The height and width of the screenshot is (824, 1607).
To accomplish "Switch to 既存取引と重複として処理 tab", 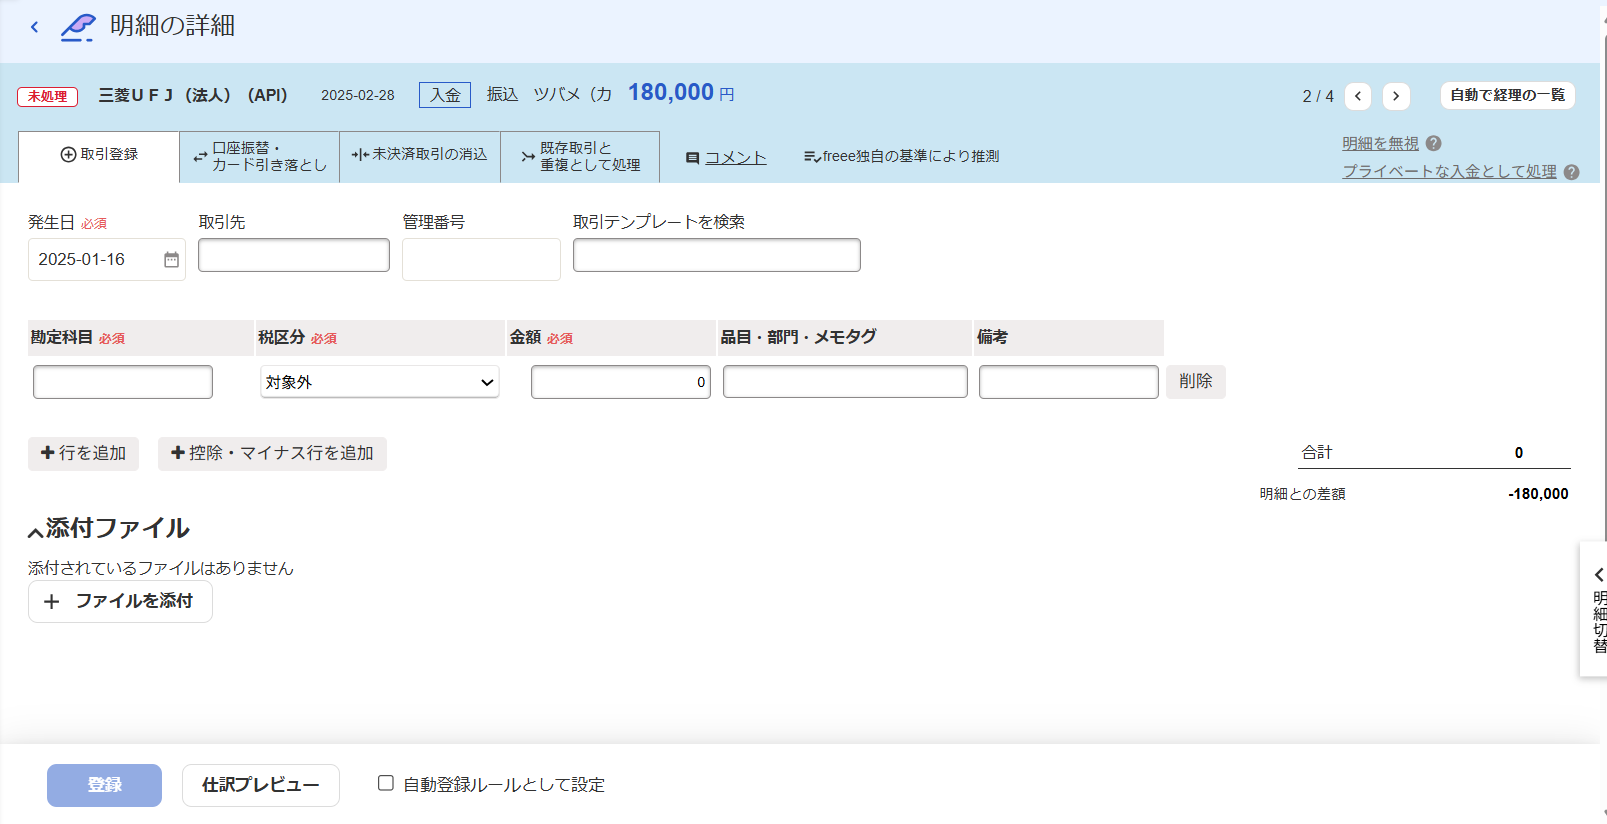I will [580, 156].
